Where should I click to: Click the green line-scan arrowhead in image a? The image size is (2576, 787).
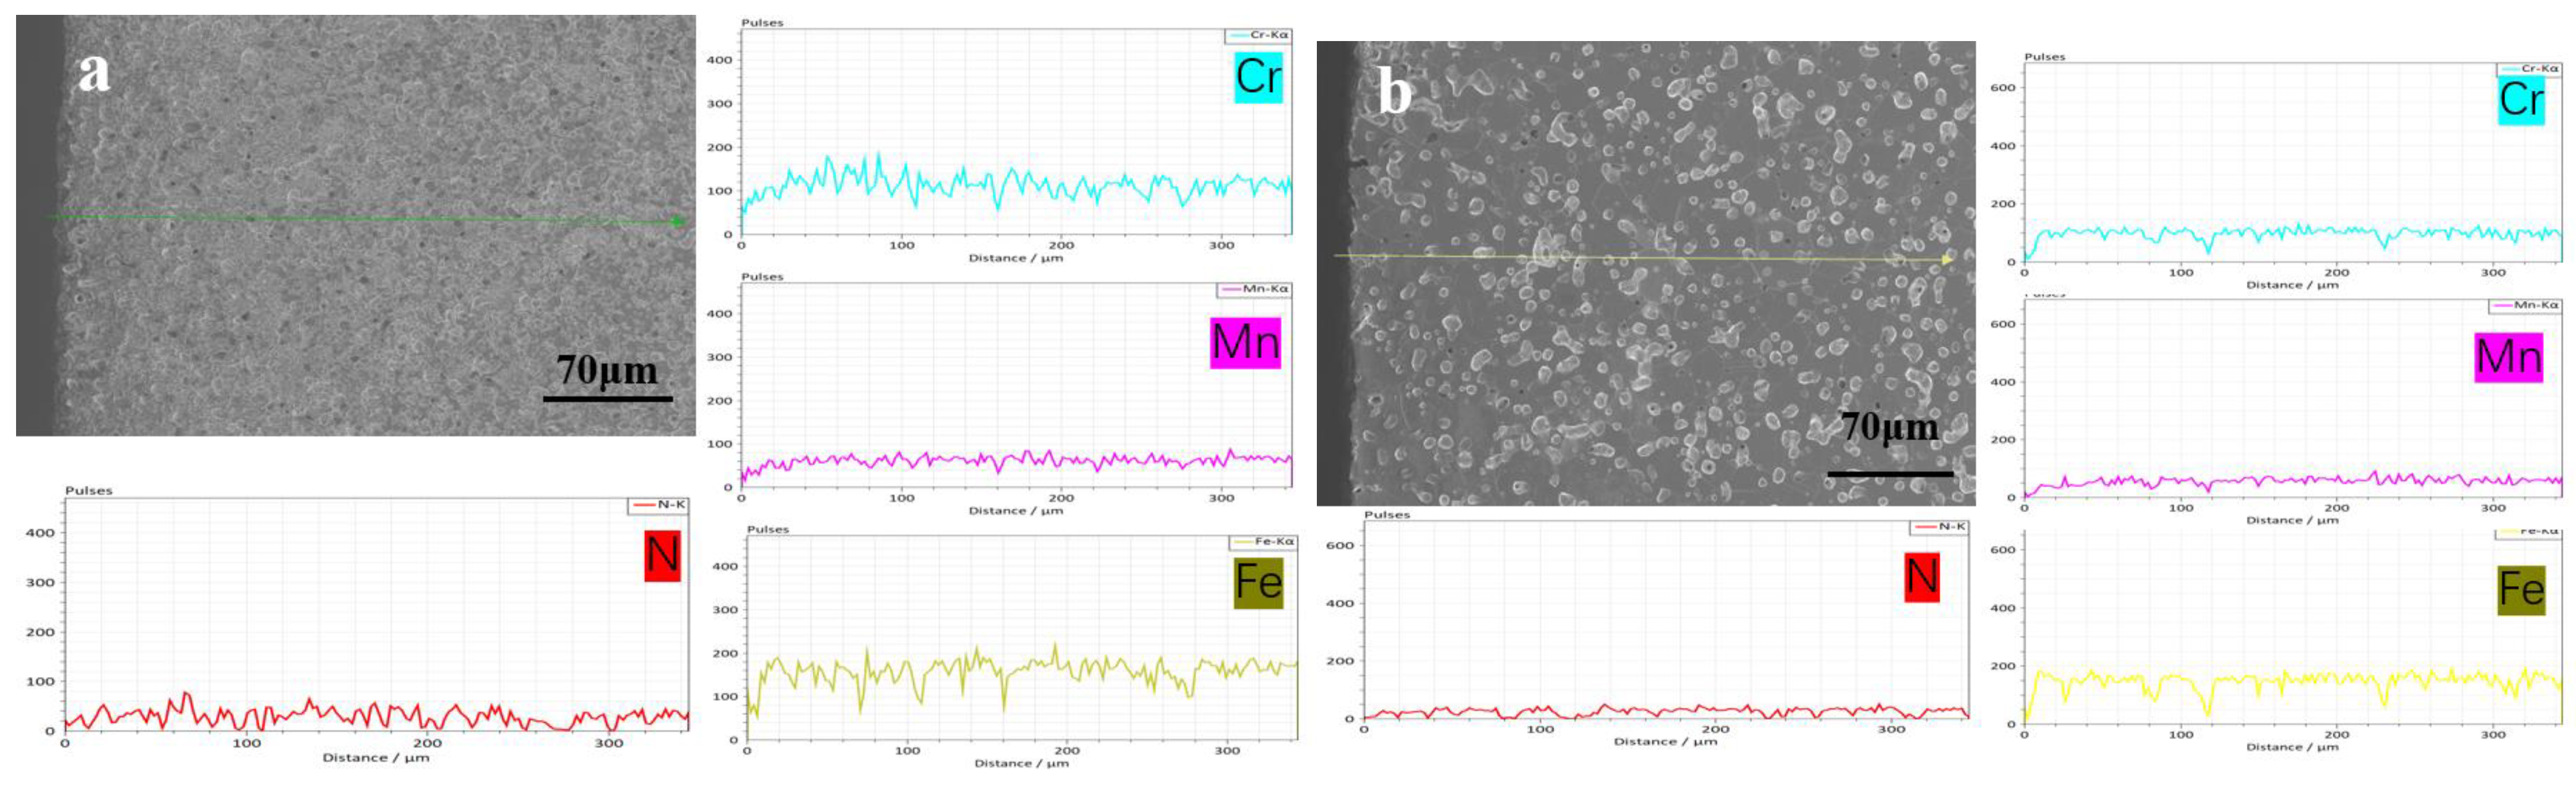pos(679,221)
